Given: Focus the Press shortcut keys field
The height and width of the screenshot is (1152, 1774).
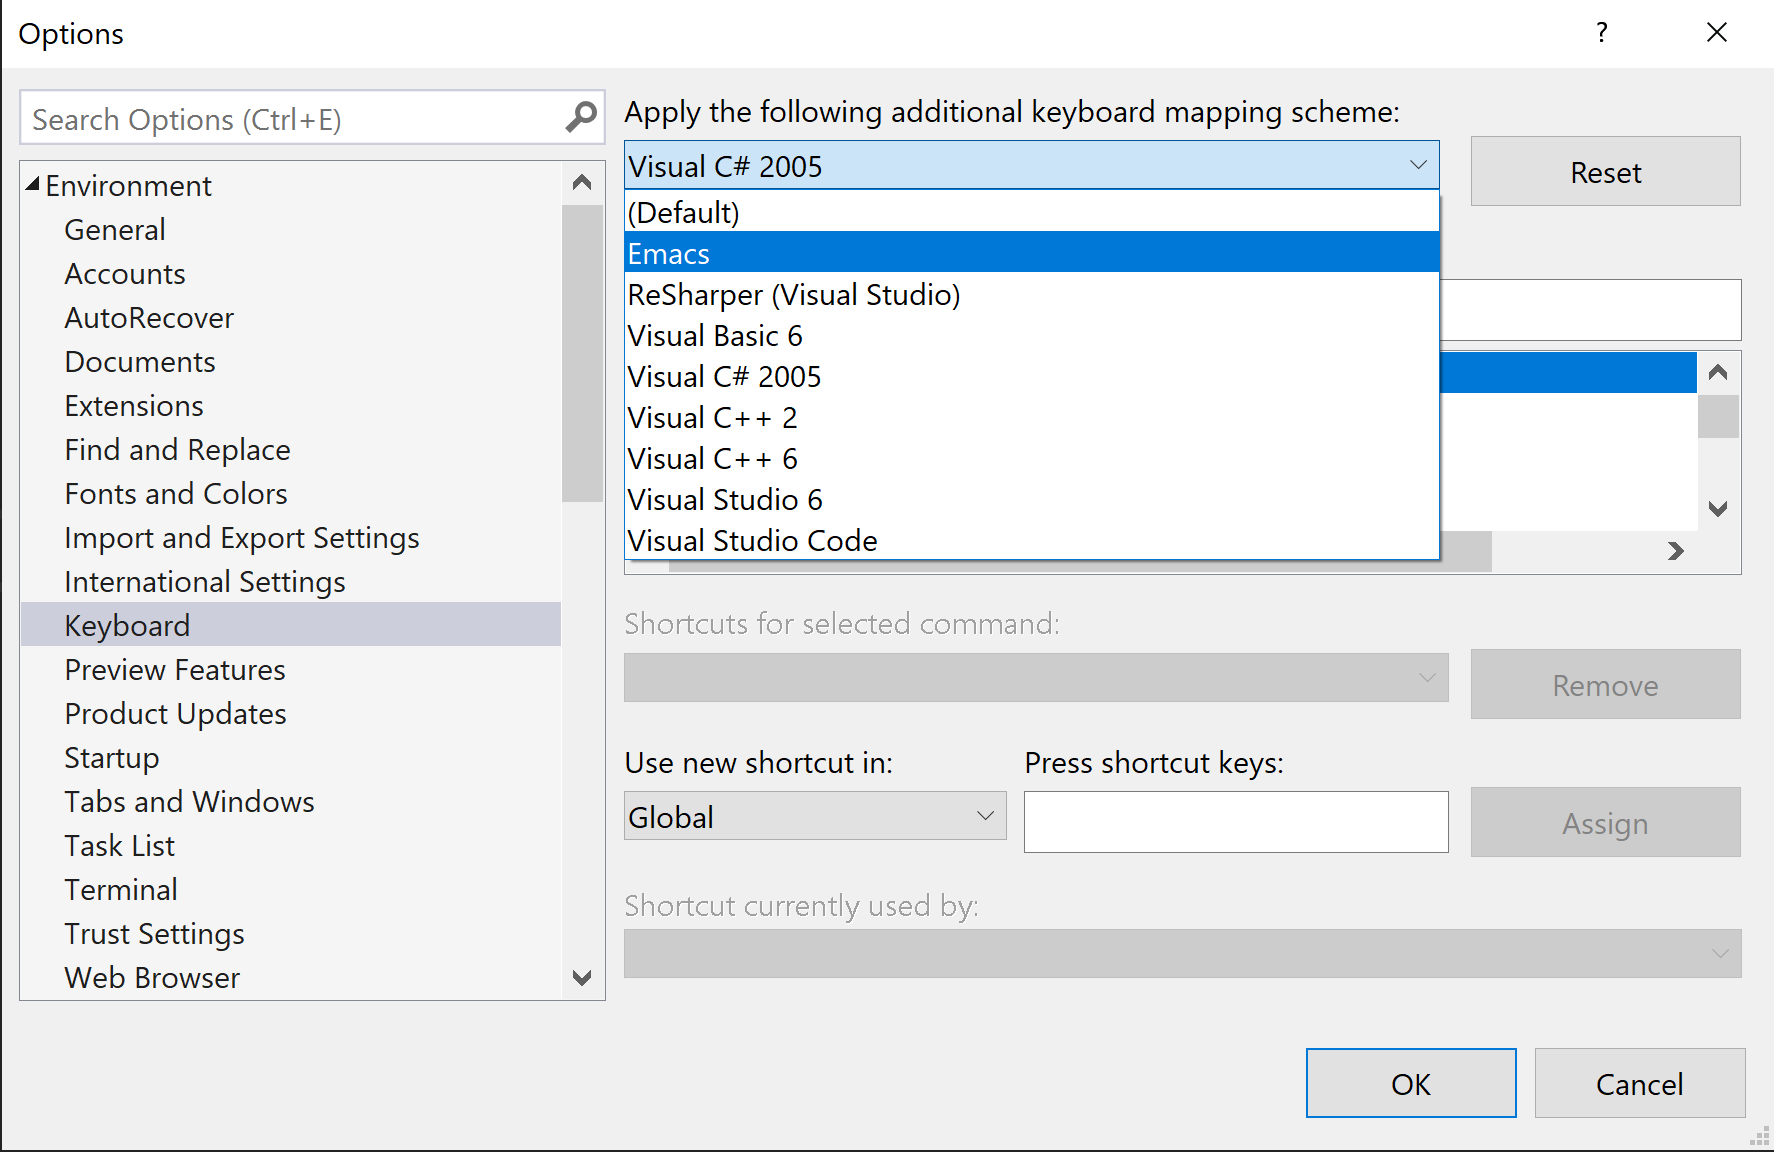Looking at the screenshot, I should 1235,822.
